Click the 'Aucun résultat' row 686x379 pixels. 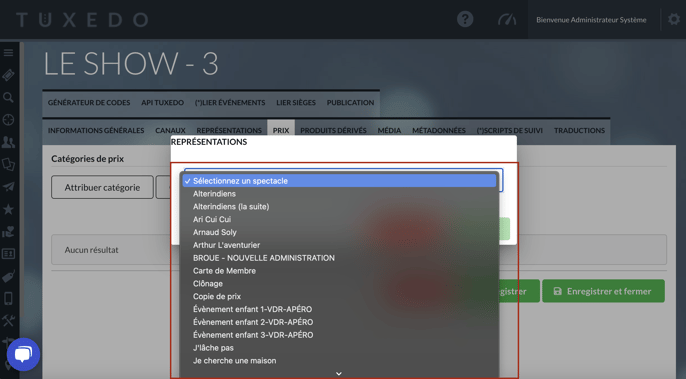click(359, 249)
